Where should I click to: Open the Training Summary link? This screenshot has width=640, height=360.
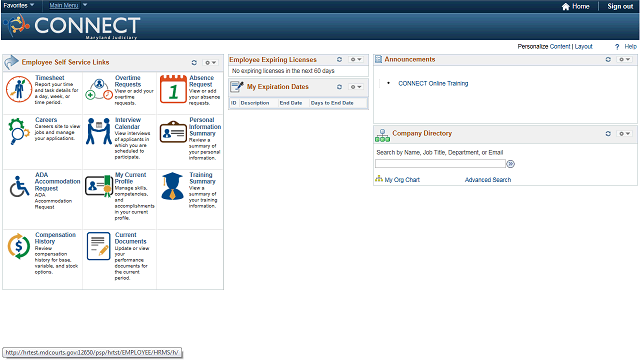pyautogui.click(x=202, y=178)
